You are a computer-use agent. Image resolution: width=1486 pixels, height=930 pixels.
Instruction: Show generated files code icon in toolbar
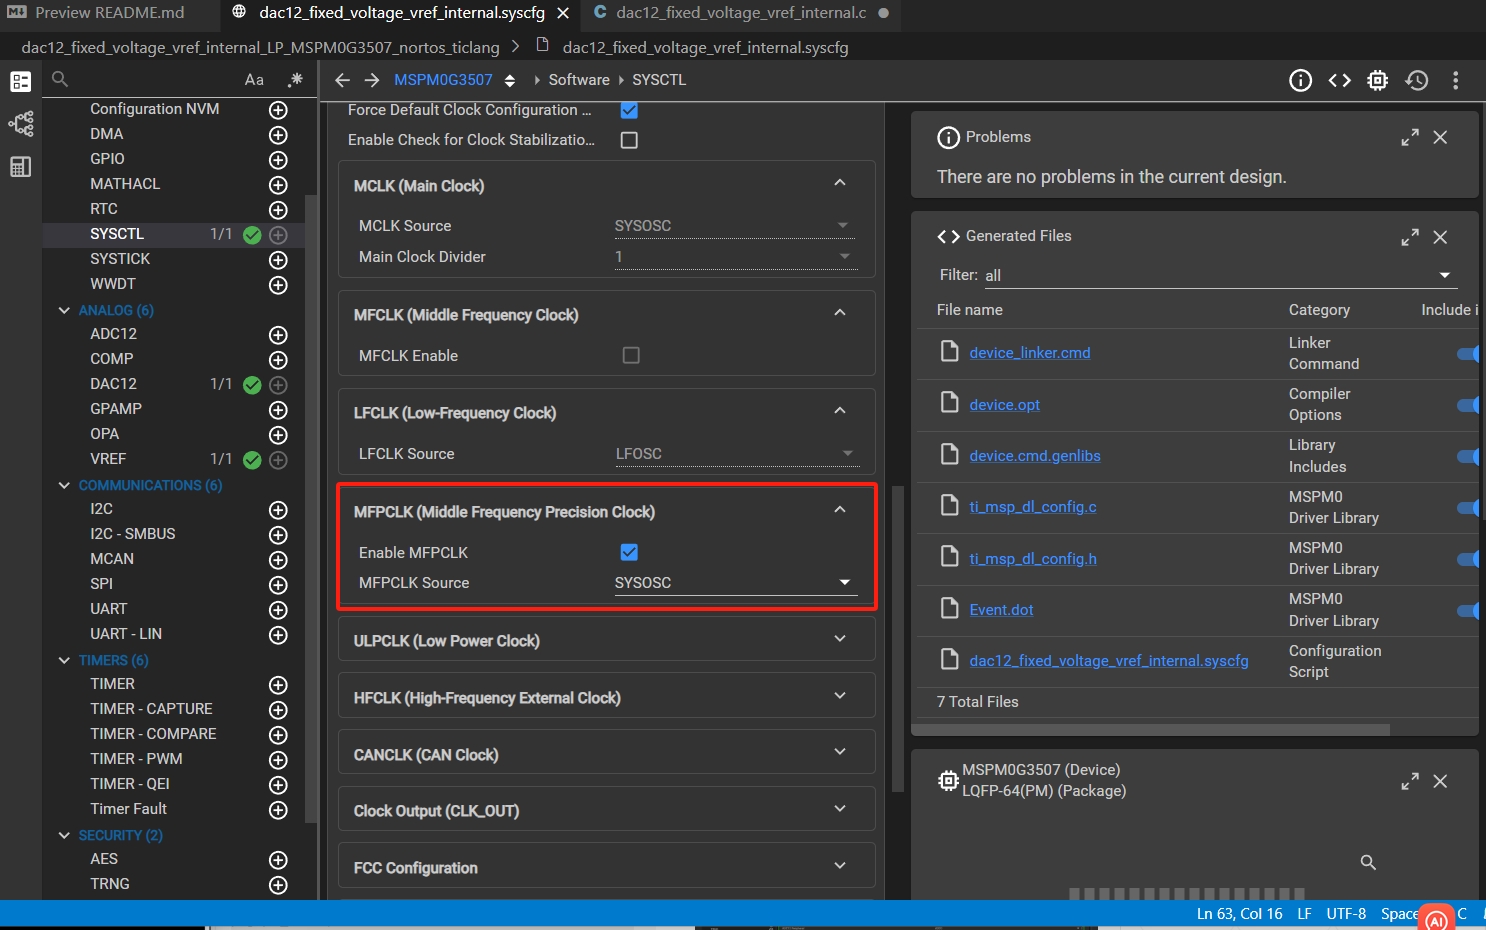click(x=1339, y=80)
